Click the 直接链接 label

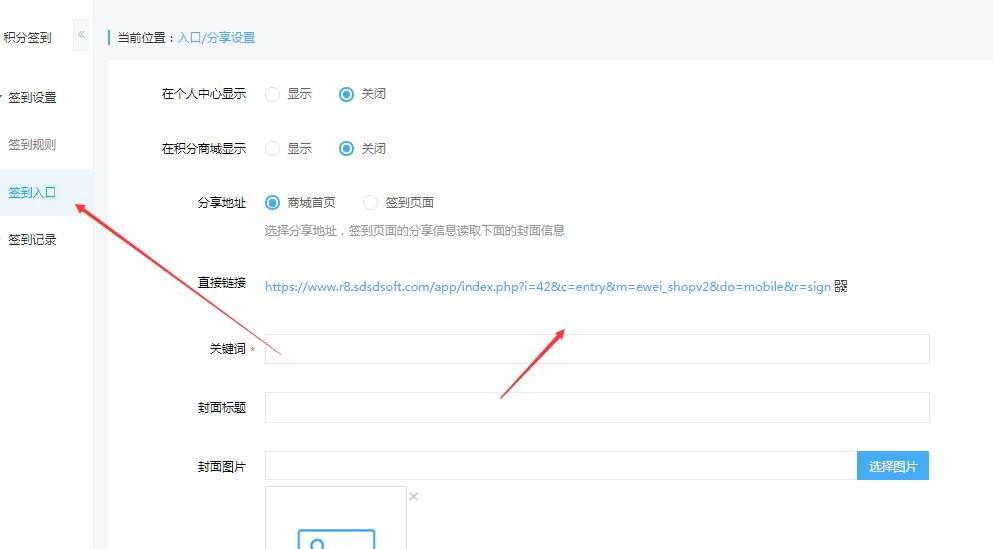pos(222,282)
